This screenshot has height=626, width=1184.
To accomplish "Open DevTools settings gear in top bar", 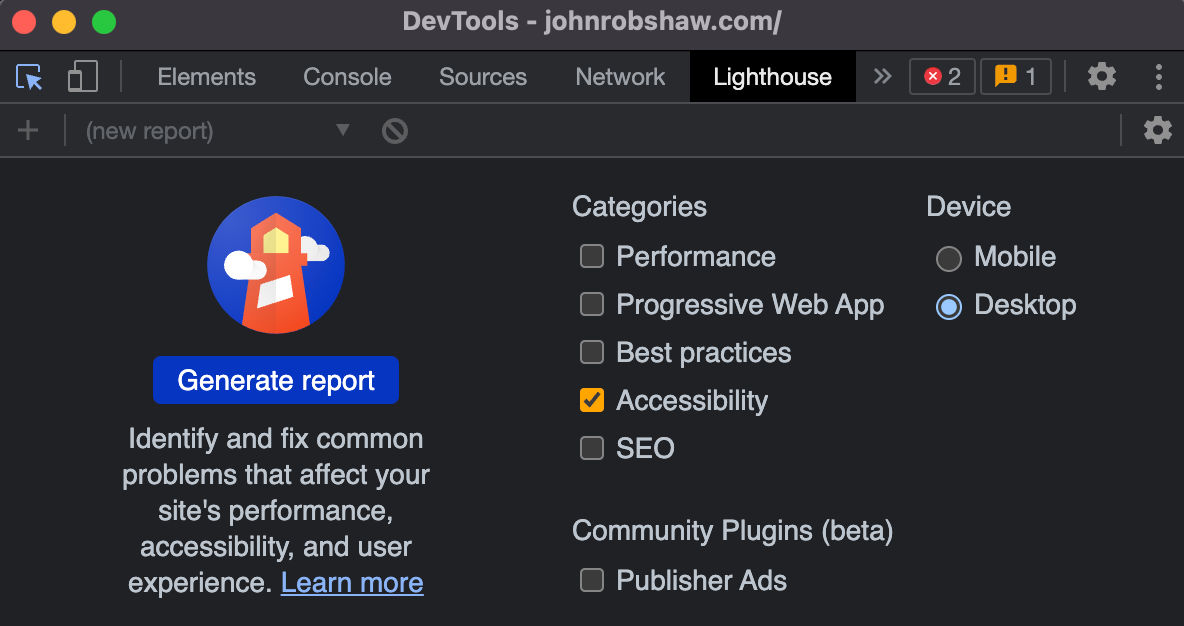I will point(1101,77).
